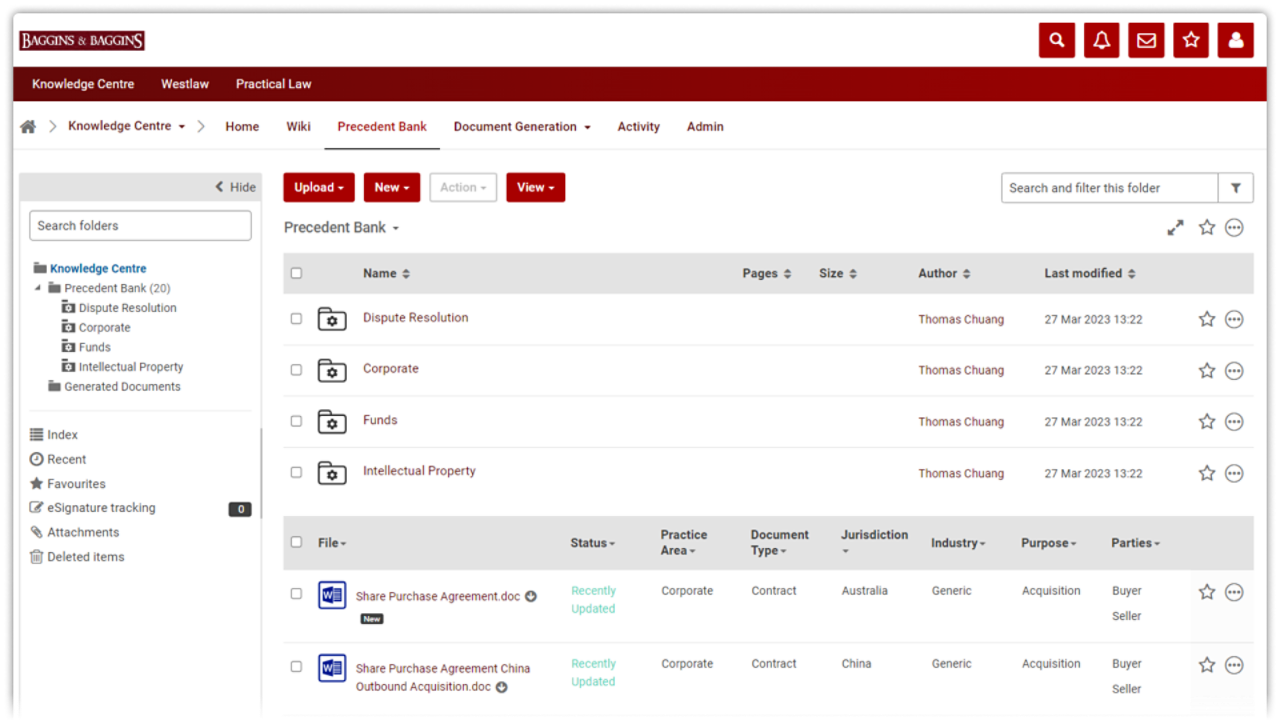Open notifications bell icon
The height and width of the screenshot is (720, 1280).
(x=1101, y=41)
